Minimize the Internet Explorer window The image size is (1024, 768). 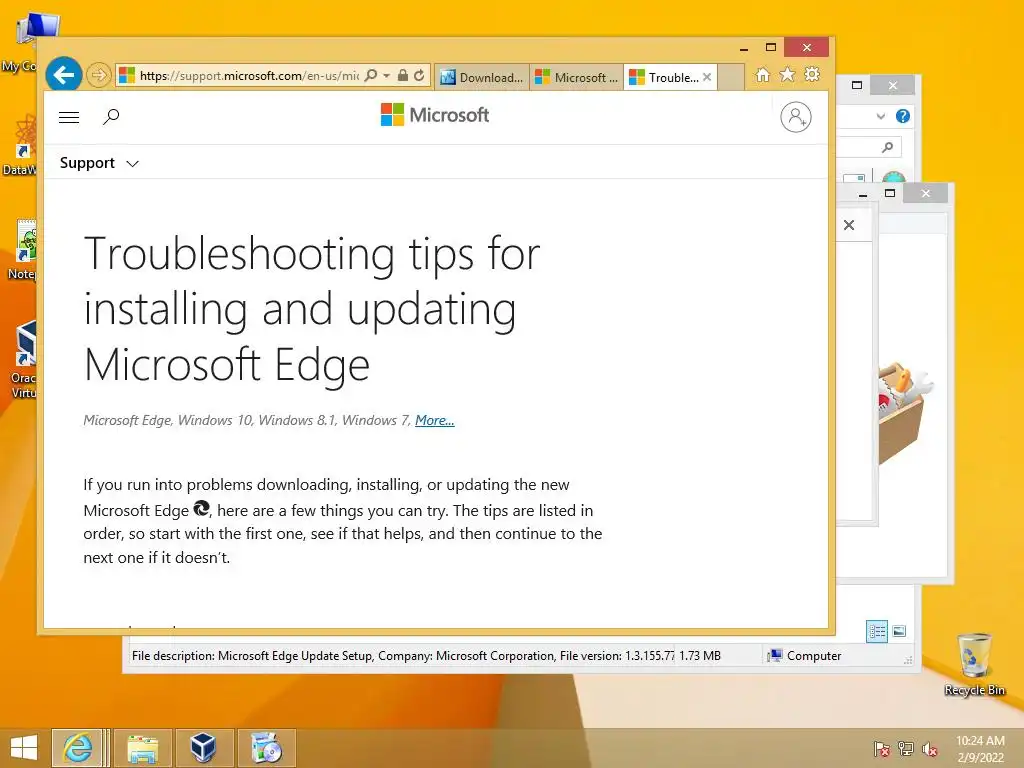(743, 48)
